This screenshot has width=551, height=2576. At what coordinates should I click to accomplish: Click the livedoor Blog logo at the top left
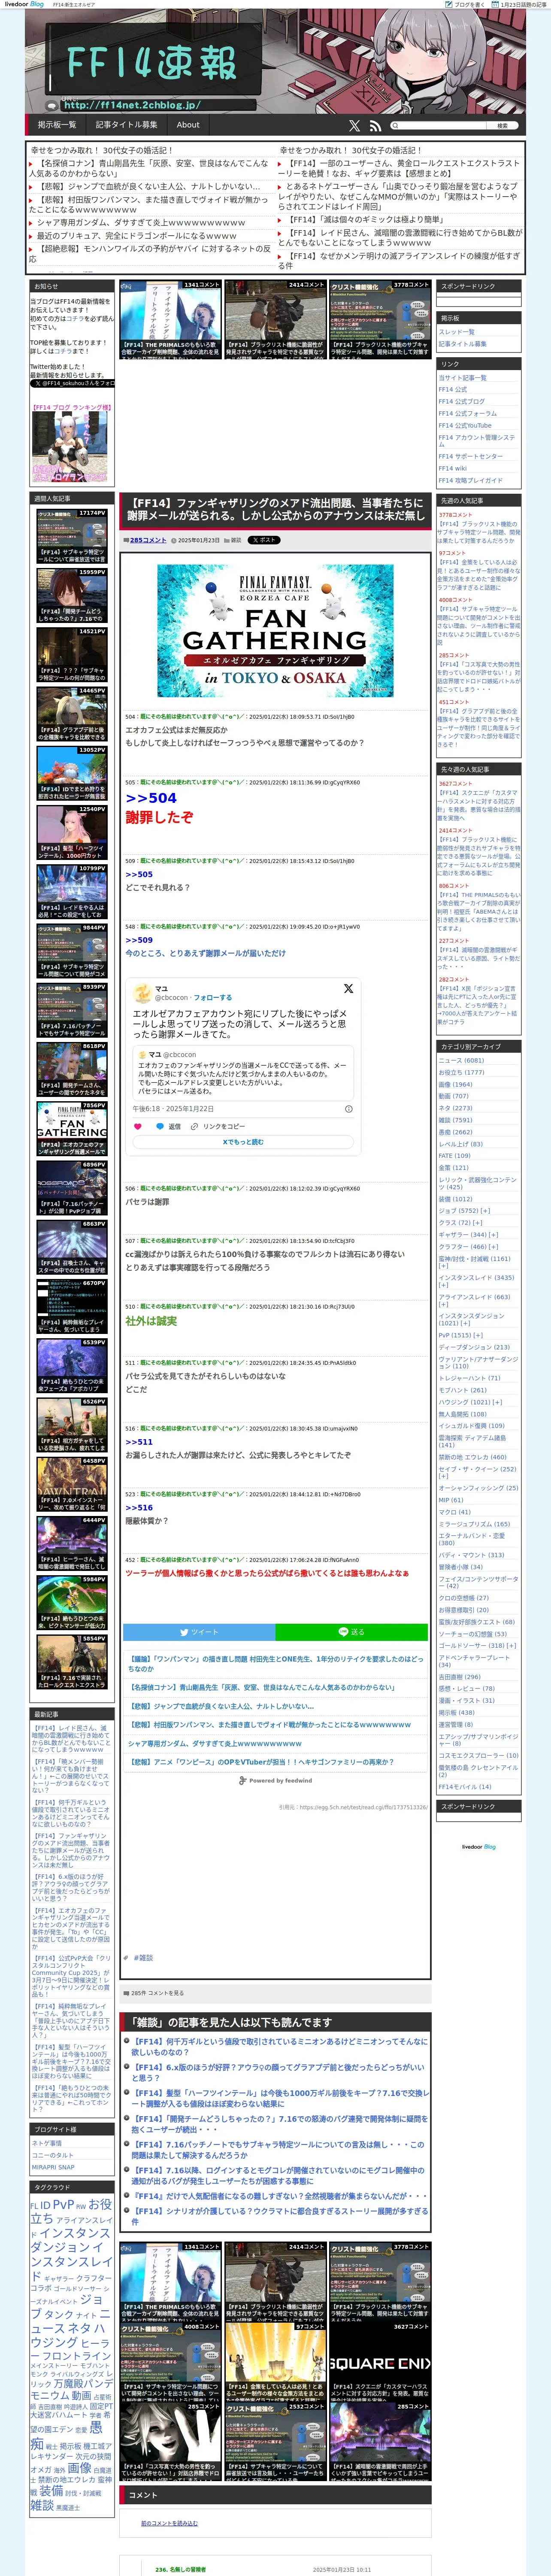coord(24,4)
